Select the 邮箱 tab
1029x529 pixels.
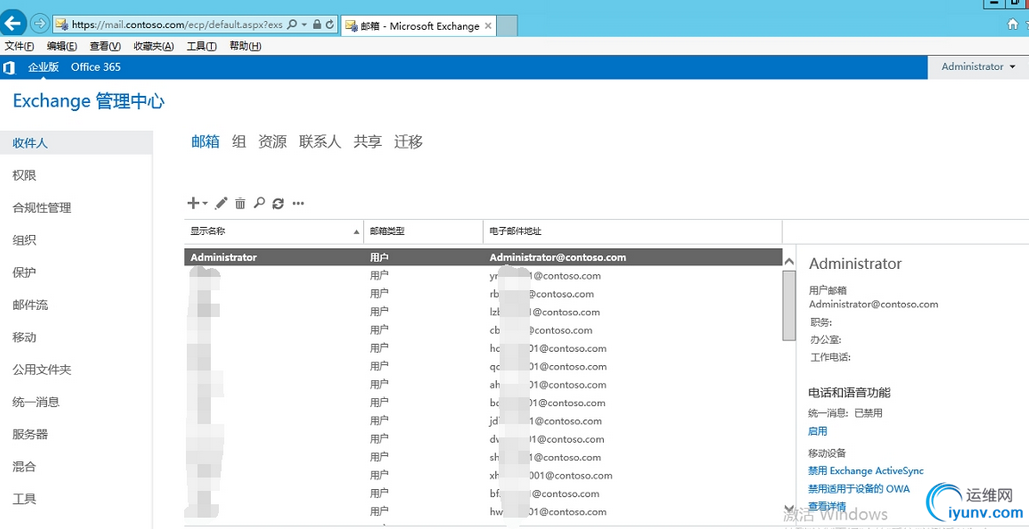point(205,141)
